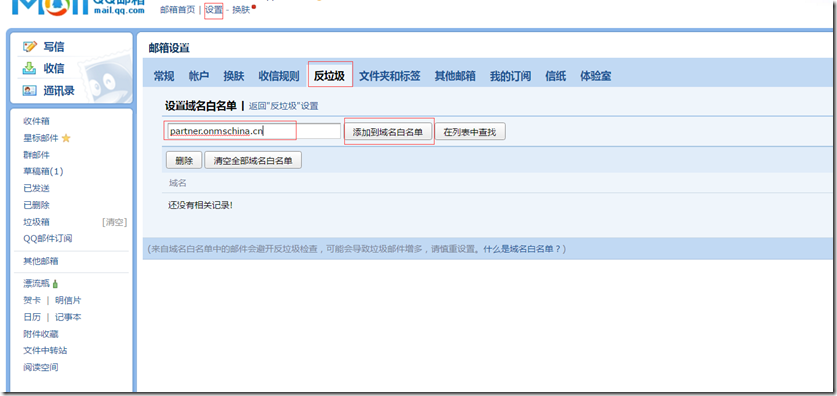Open 设置 in the top bar
Screen dimensions: 837x396
click(x=214, y=10)
